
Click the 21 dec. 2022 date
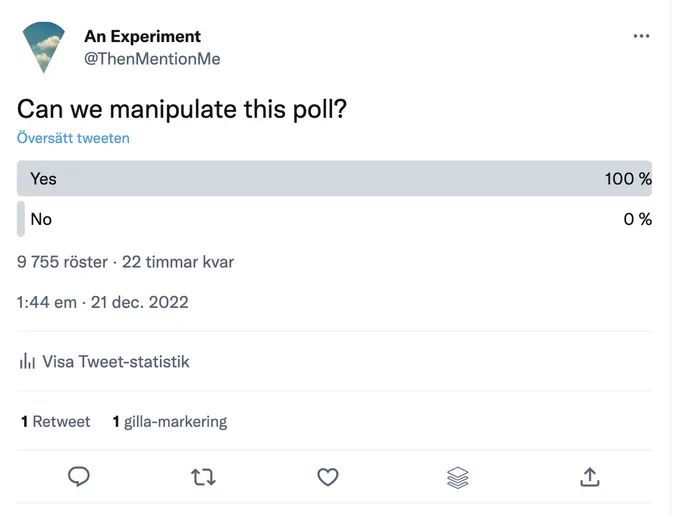(140, 302)
